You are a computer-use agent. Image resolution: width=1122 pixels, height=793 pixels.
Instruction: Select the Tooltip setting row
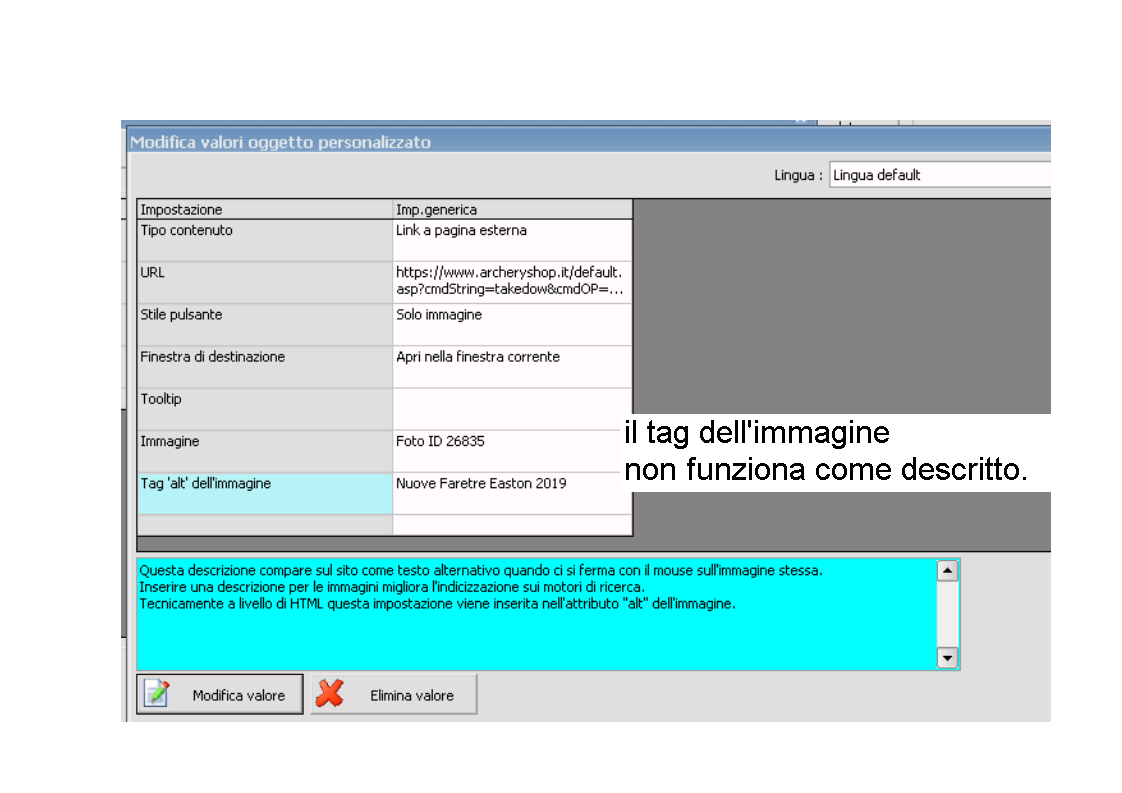pos(385,409)
